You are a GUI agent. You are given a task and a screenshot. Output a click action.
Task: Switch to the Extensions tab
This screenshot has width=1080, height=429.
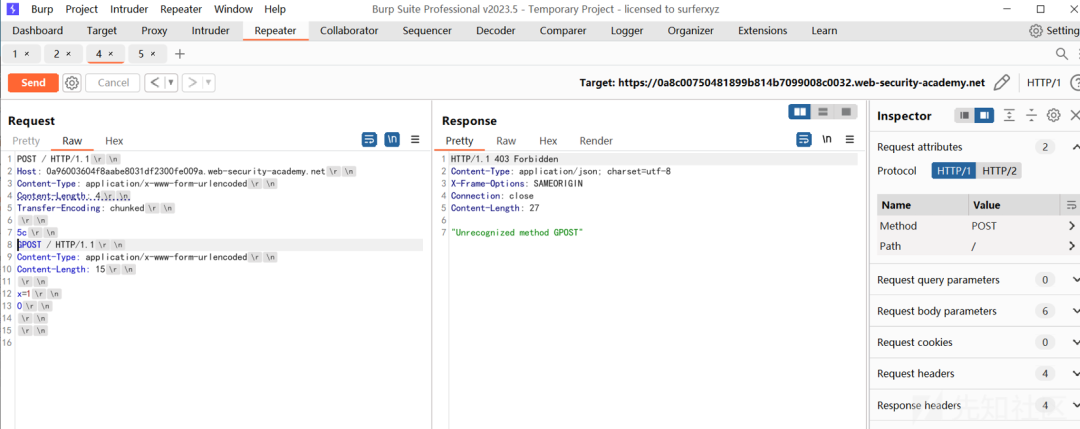[x=762, y=30]
